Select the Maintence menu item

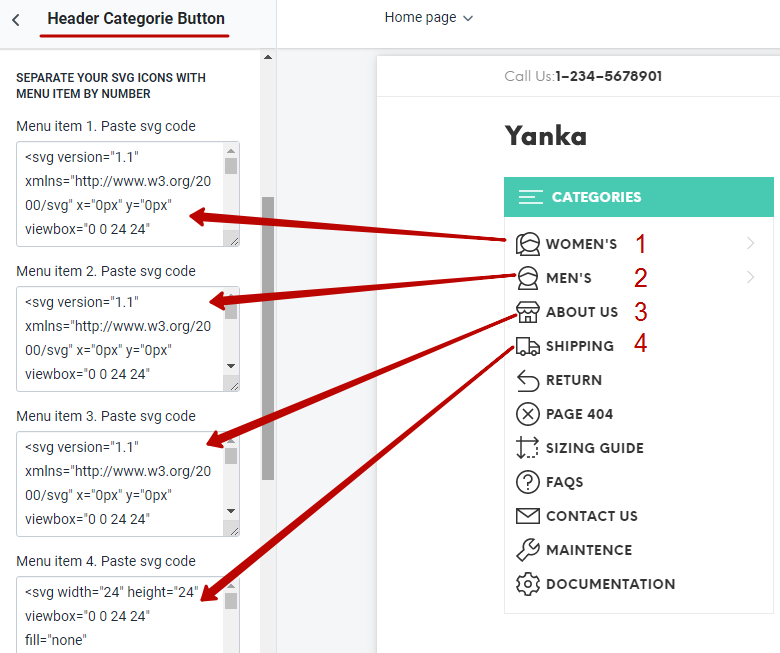(x=589, y=550)
